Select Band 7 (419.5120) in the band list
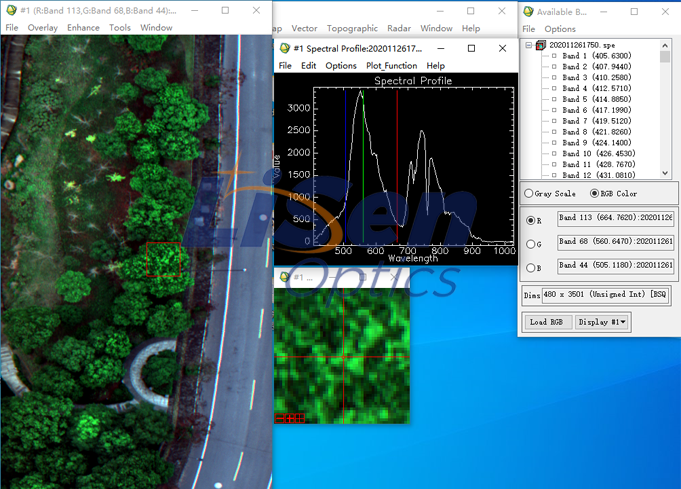The height and width of the screenshot is (489, 681). point(596,121)
